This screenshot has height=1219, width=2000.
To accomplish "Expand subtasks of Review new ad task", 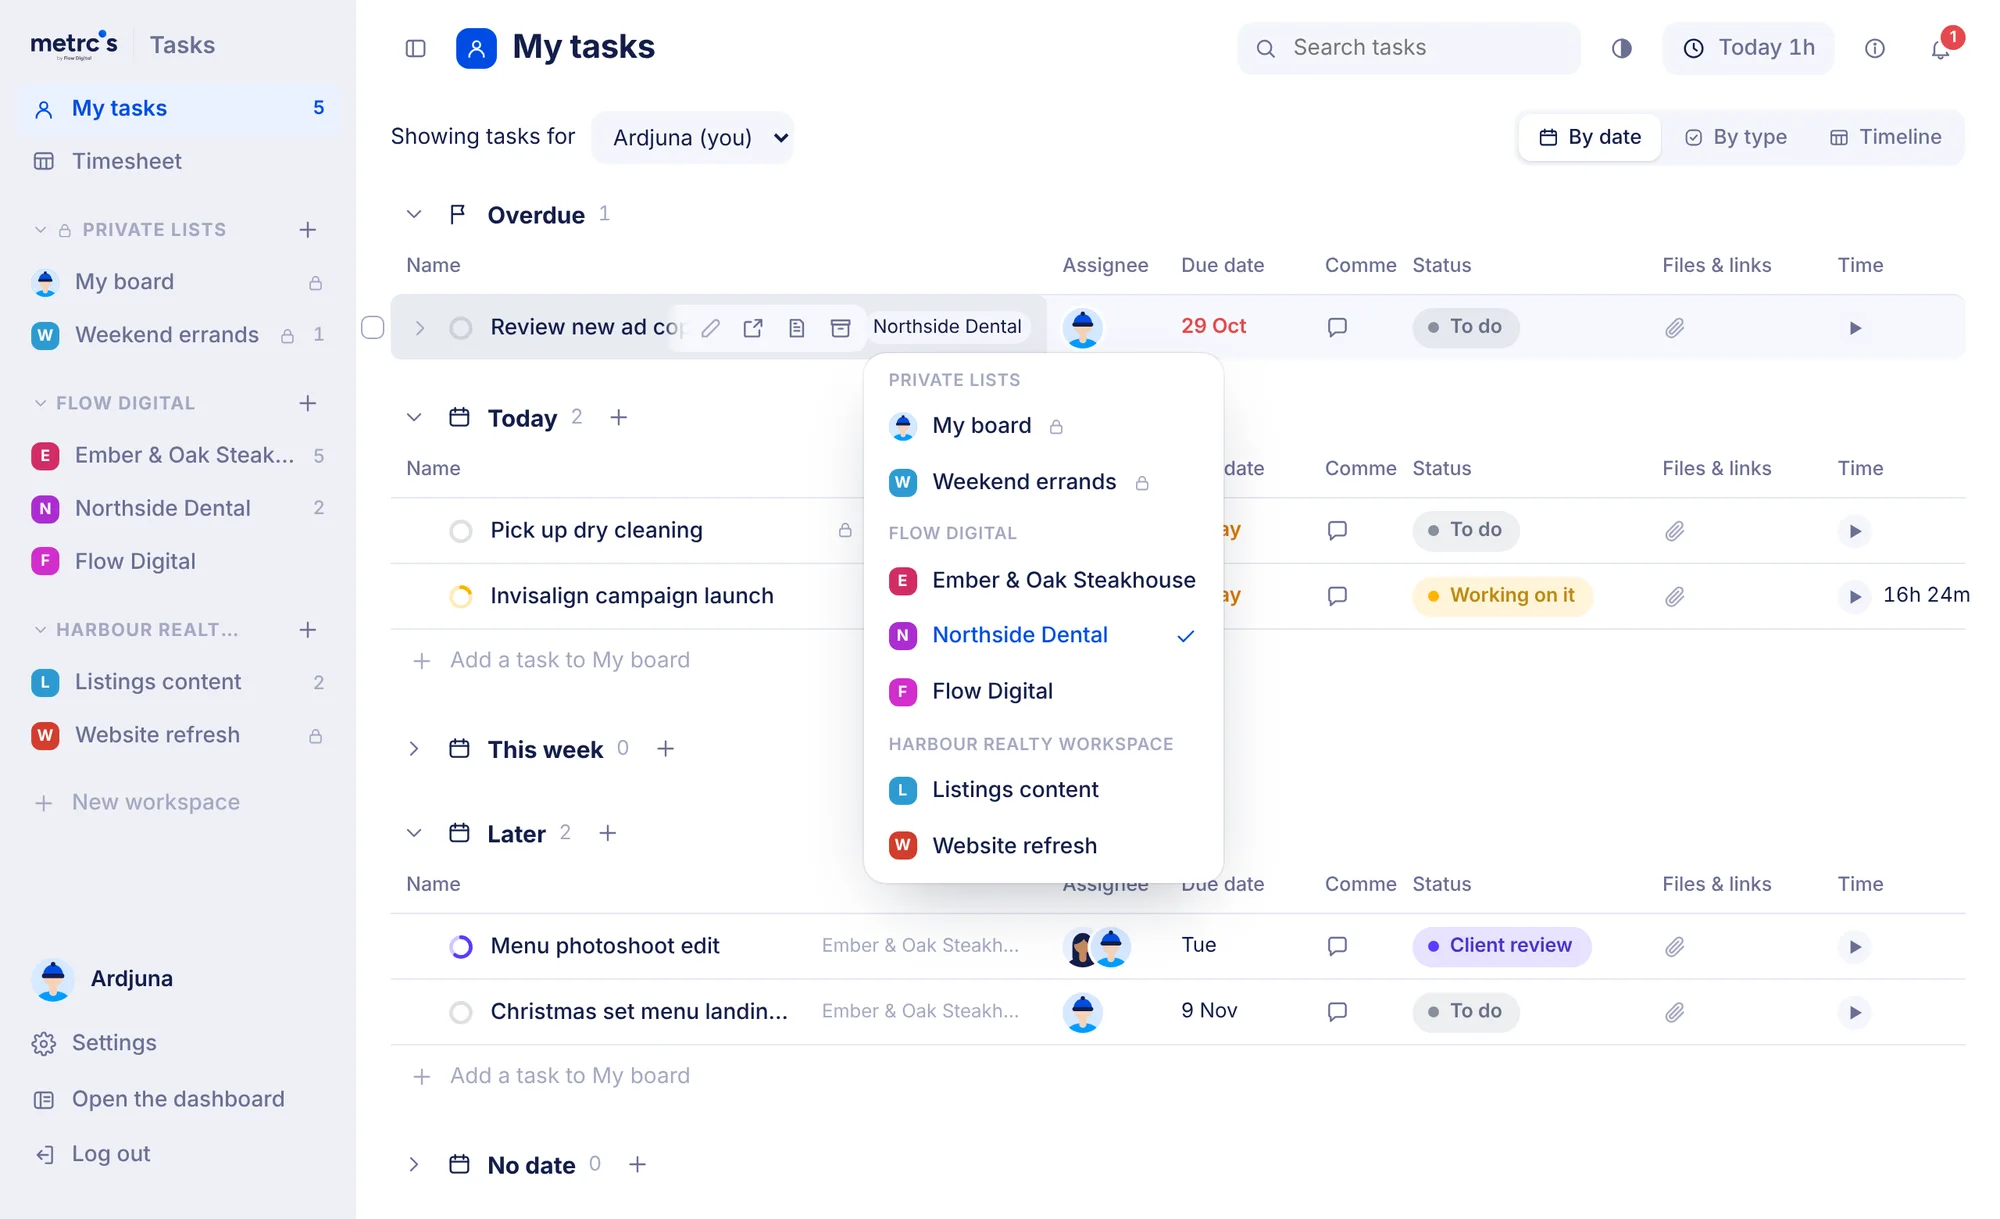I will pos(420,328).
